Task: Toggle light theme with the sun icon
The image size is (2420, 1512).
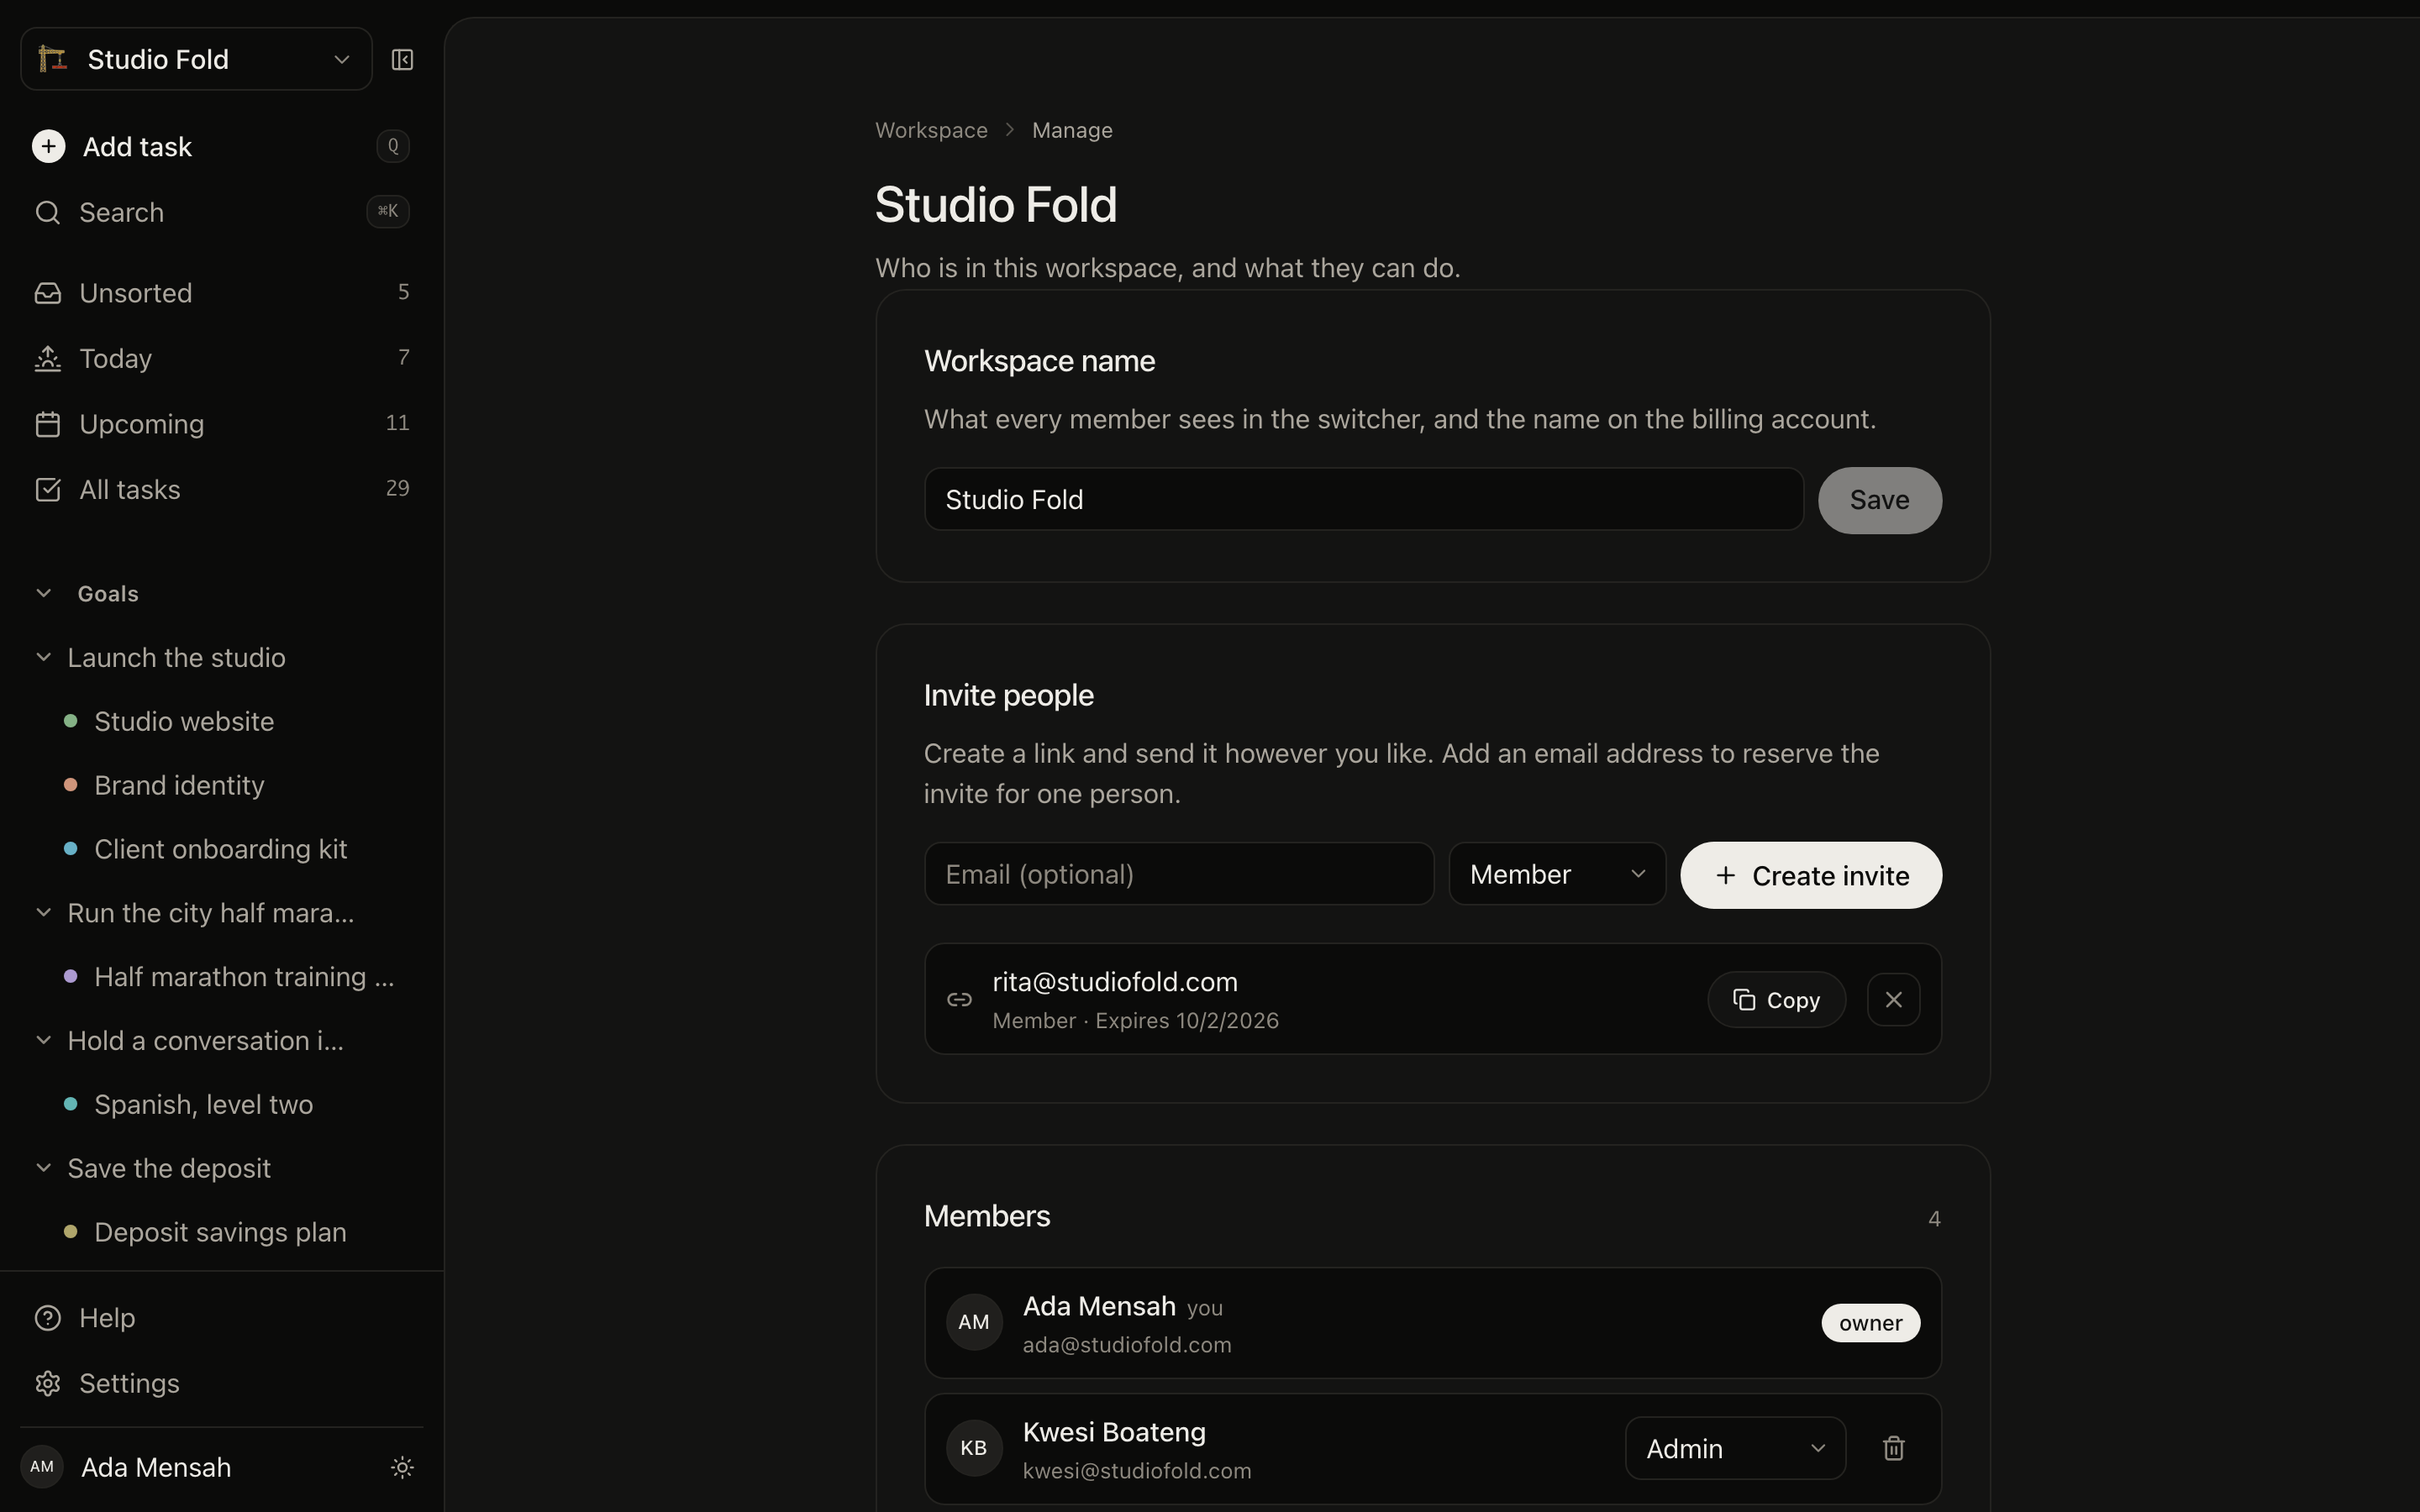Action: coord(402,1467)
